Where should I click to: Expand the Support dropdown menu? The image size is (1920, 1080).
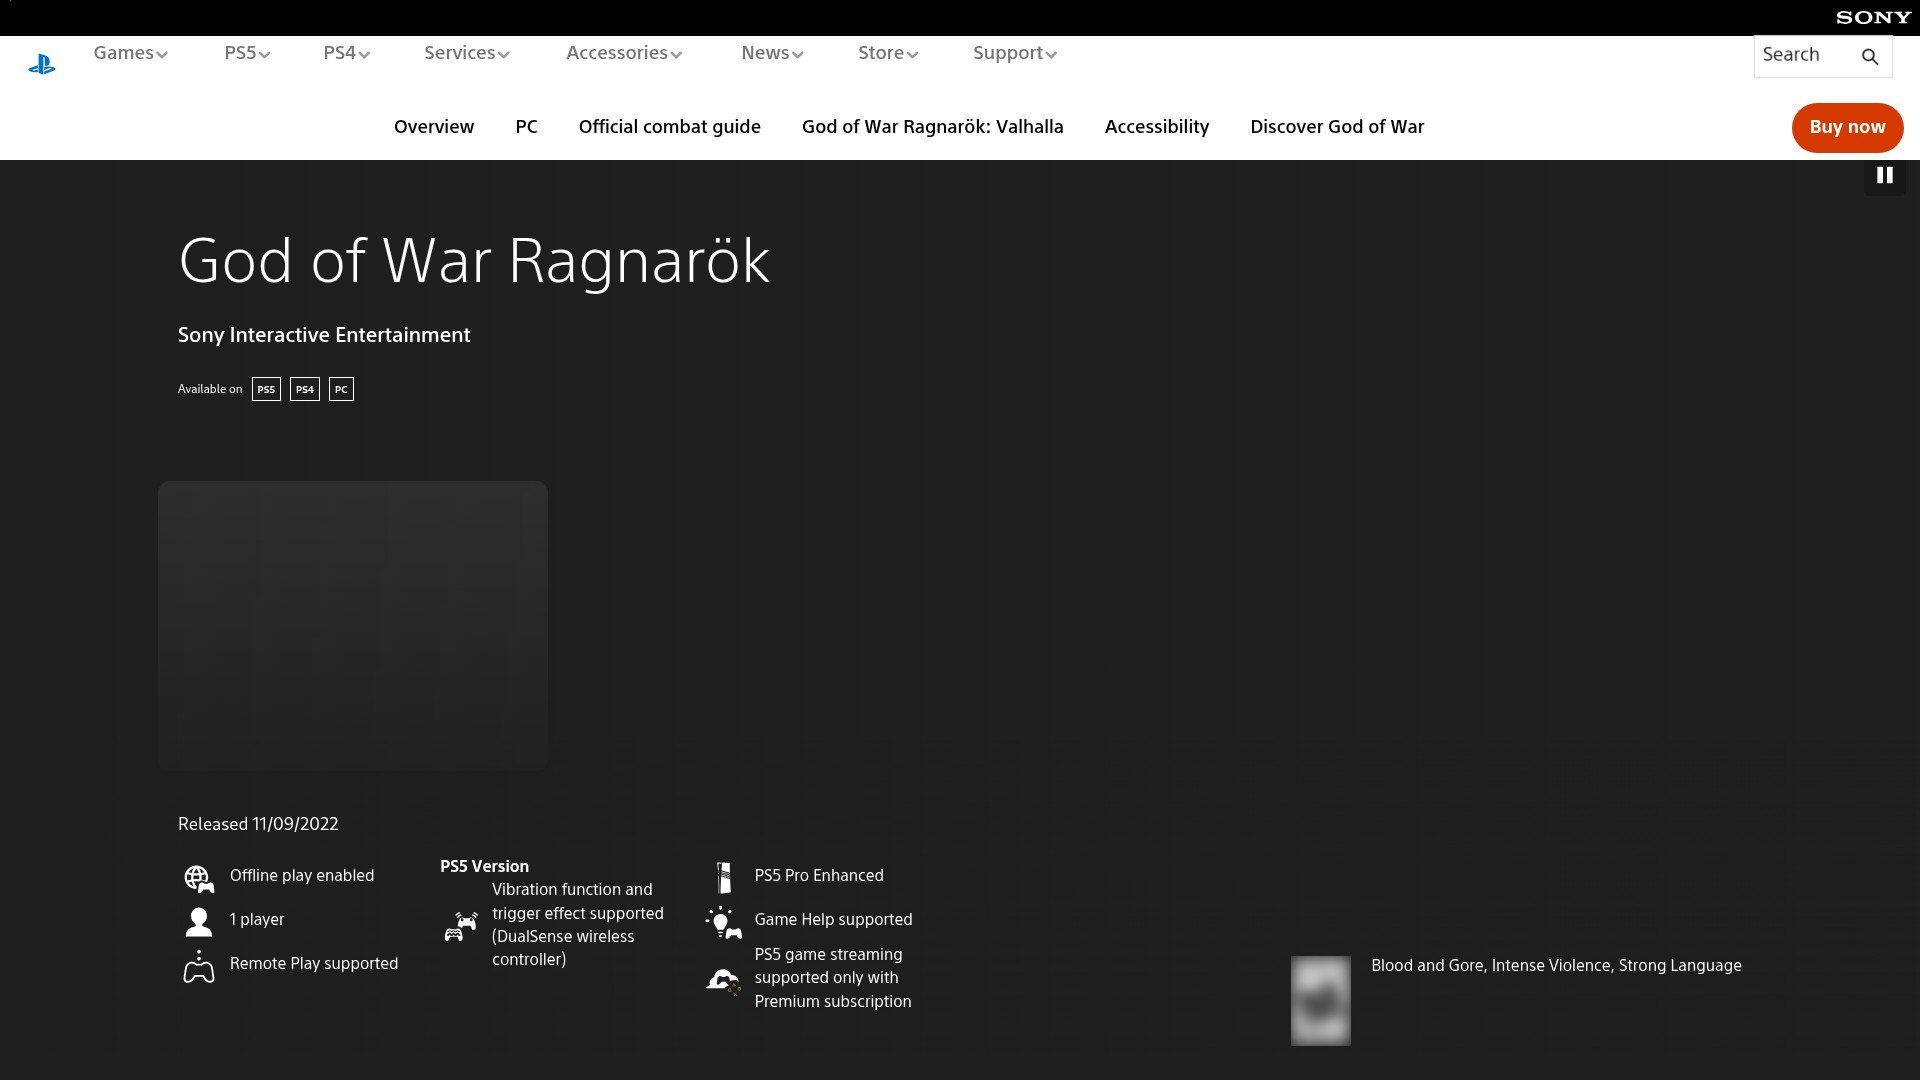tap(1015, 53)
